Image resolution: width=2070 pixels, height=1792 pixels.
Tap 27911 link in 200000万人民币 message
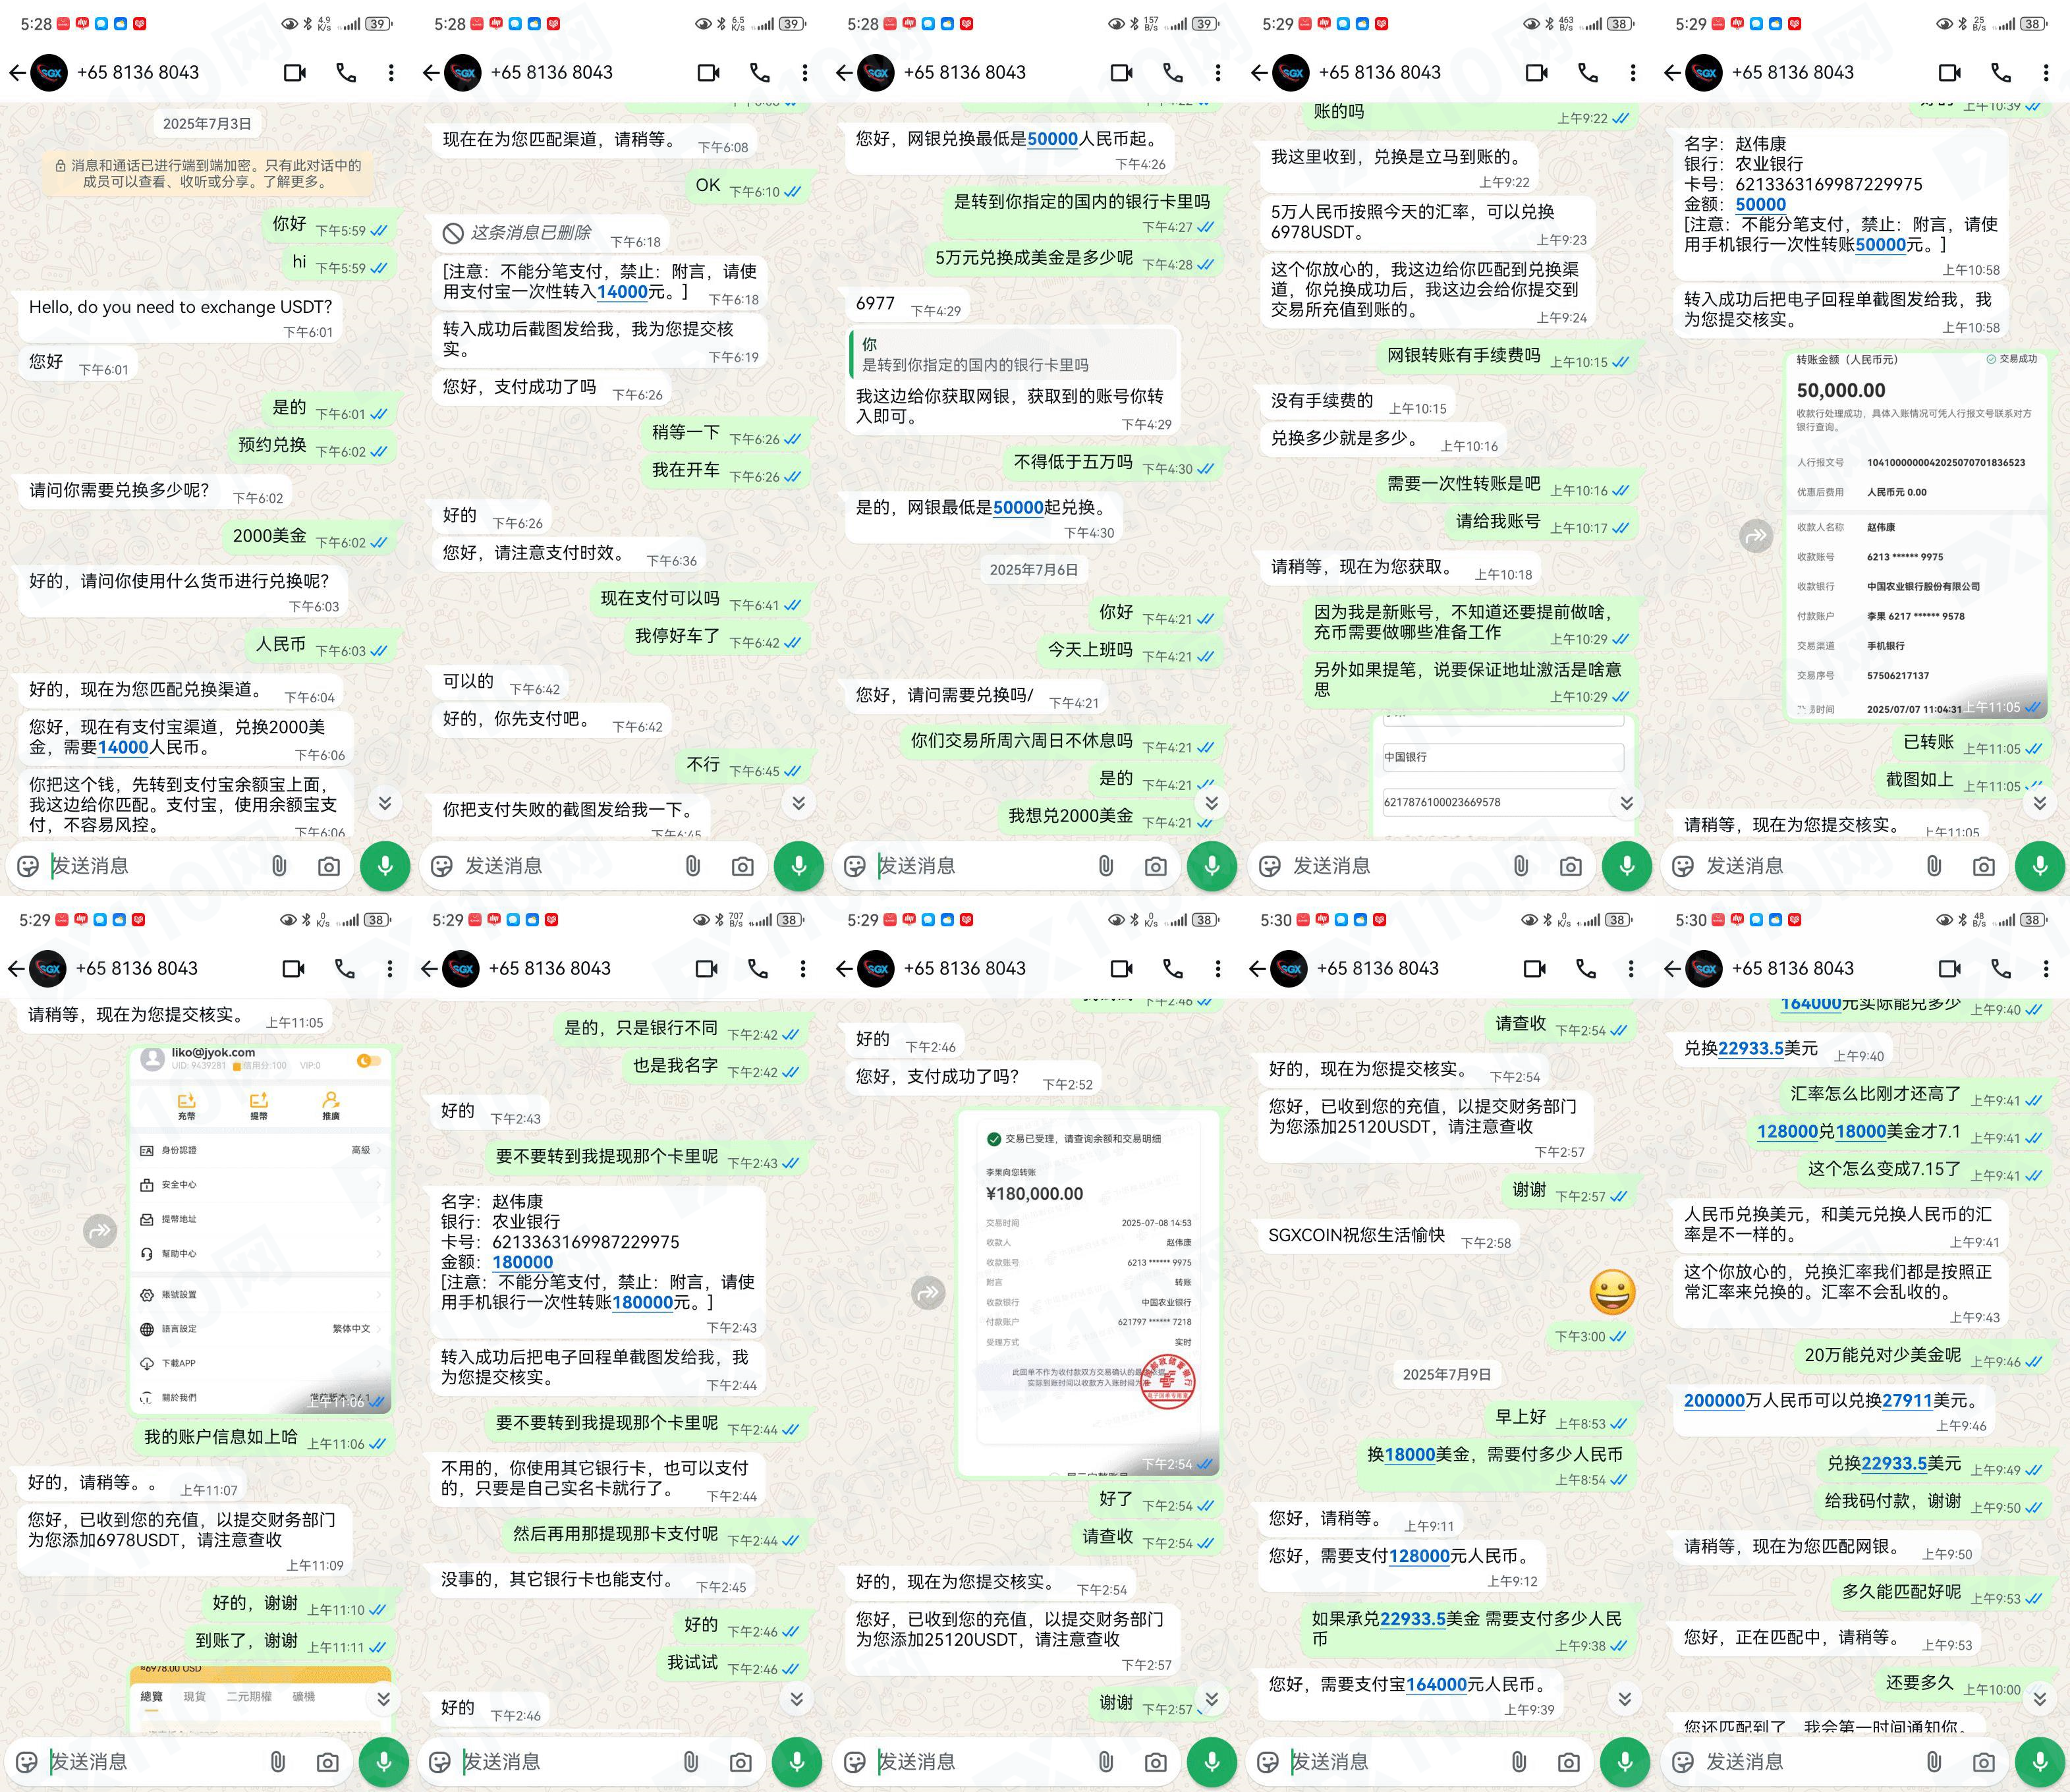1907,1400
